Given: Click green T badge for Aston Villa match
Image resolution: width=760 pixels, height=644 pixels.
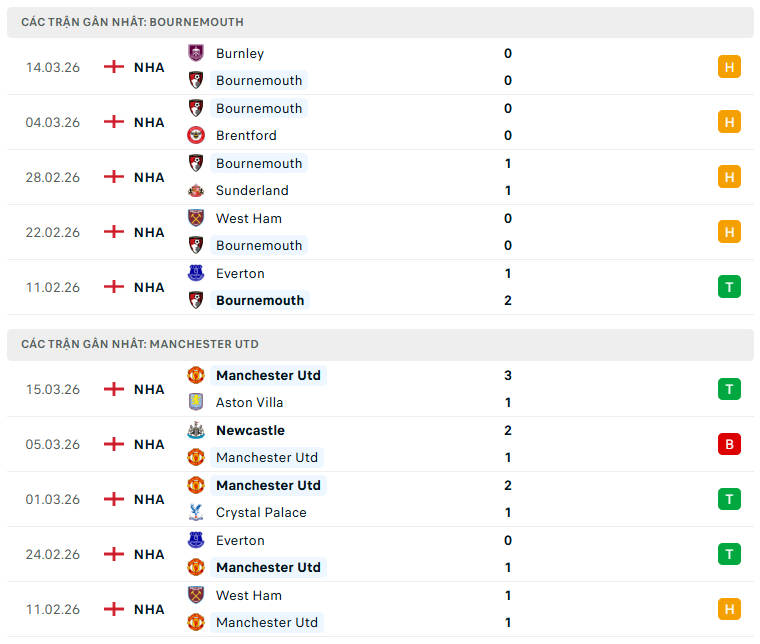Looking at the screenshot, I should pos(729,389).
